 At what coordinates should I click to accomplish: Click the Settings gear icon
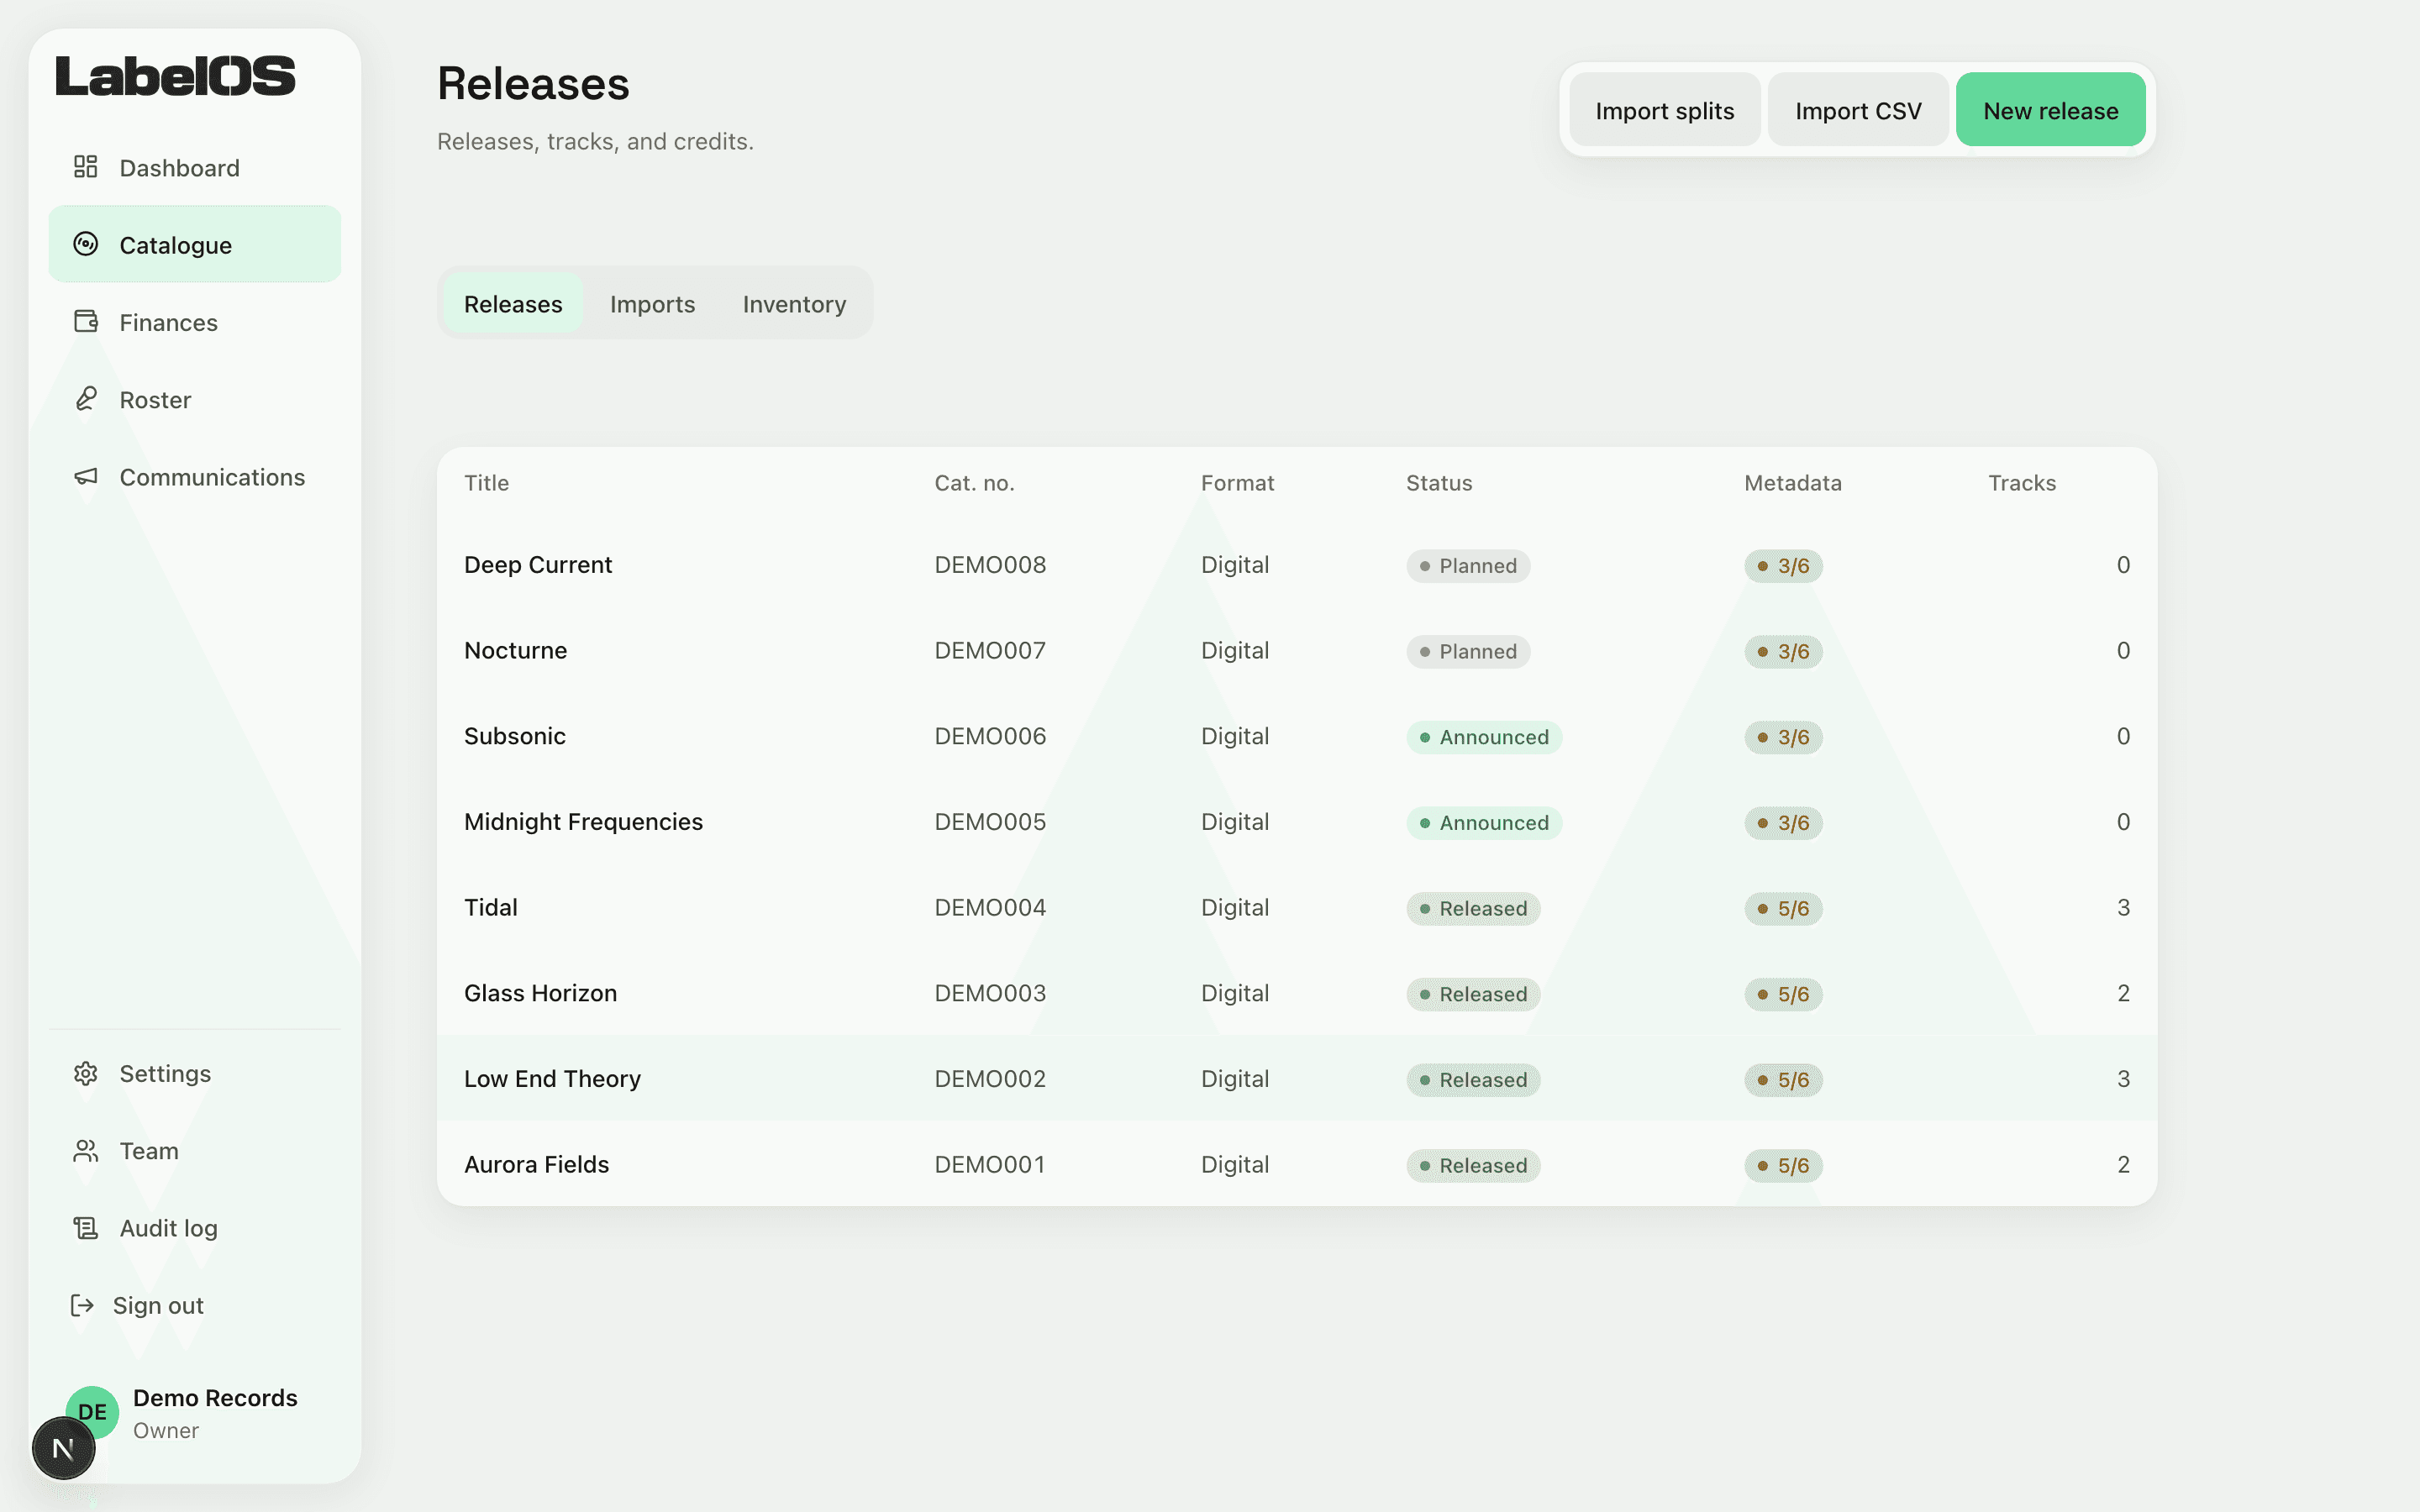click(x=86, y=1073)
